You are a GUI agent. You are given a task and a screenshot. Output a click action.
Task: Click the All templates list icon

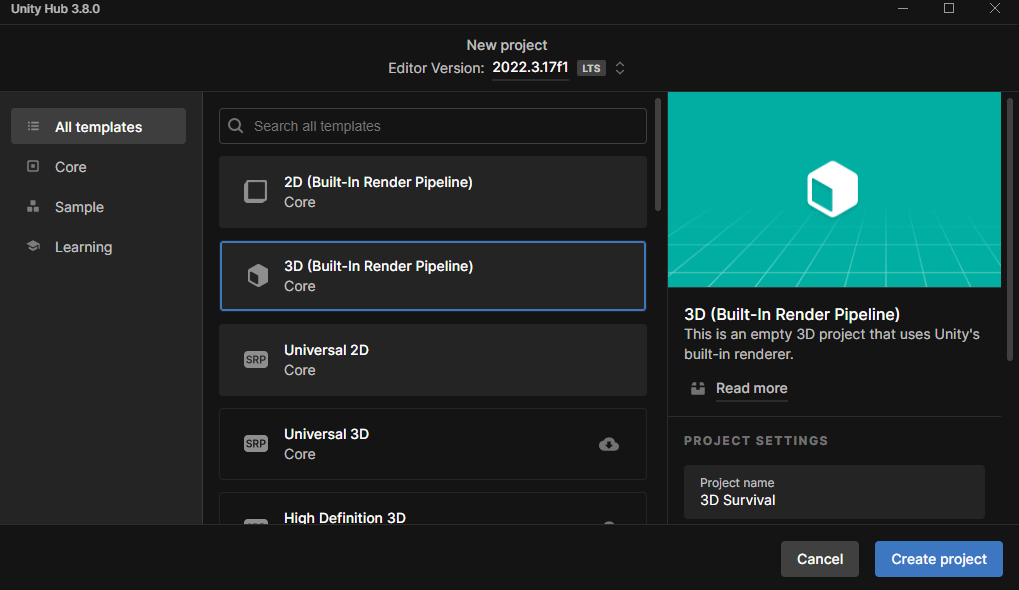pos(33,126)
